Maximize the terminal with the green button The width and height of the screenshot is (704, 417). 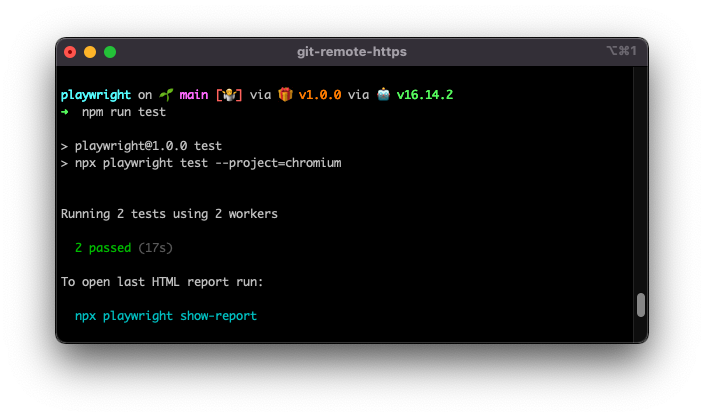110,52
